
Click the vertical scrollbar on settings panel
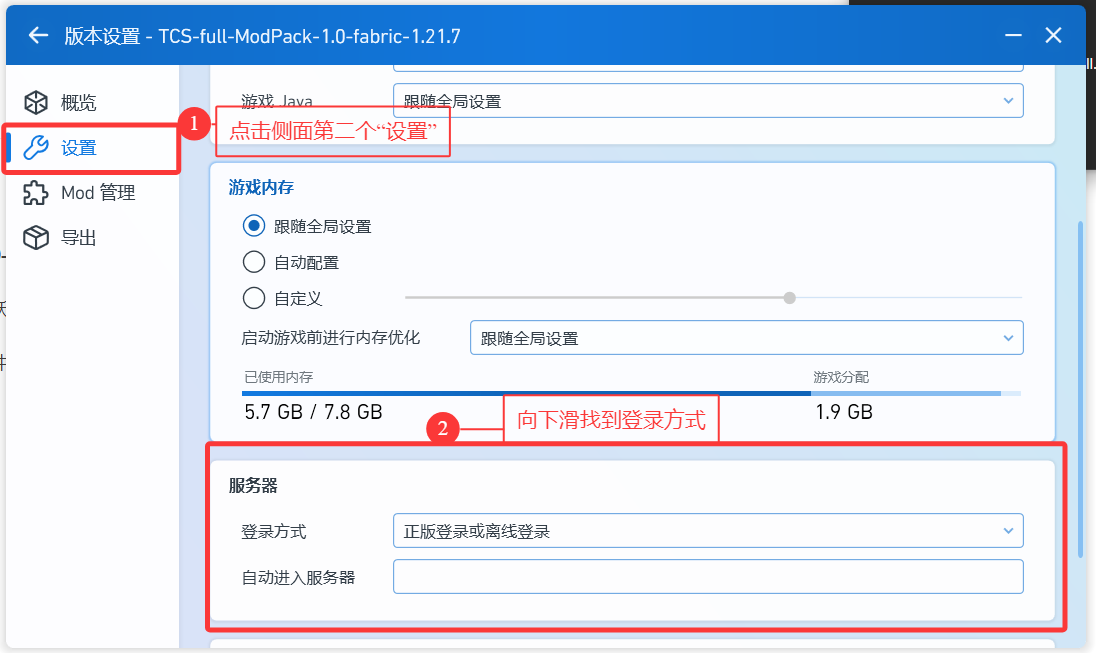(x=1081, y=389)
